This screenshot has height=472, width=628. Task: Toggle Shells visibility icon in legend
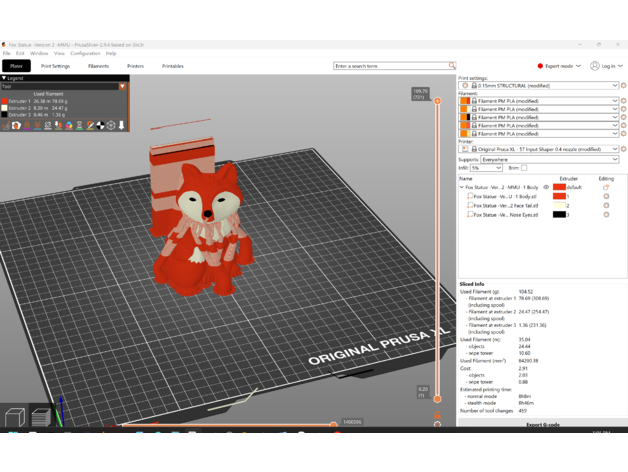pos(111,126)
